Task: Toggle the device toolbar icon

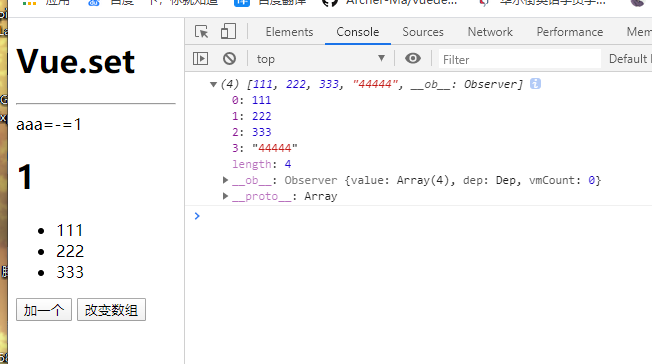Action: coord(228,32)
